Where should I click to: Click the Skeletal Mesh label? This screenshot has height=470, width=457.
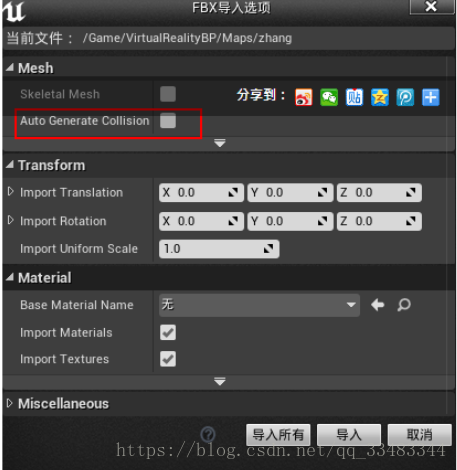click(x=60, y=94)
